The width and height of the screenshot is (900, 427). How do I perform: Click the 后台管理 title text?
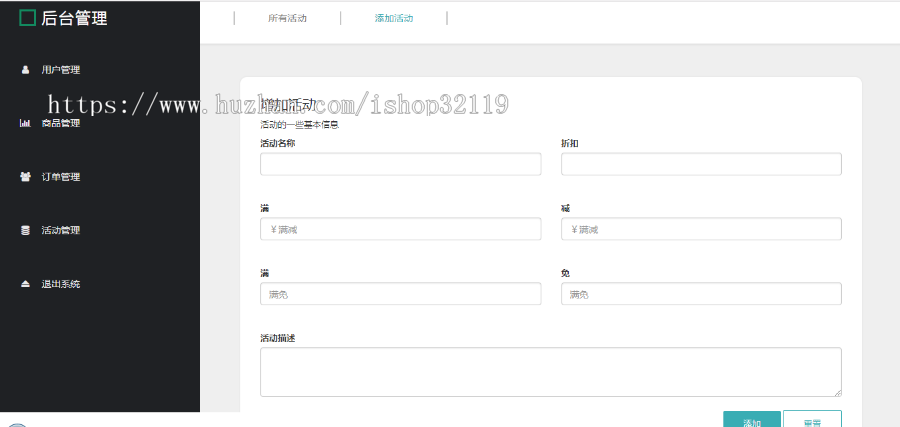(x=74, y=18)
